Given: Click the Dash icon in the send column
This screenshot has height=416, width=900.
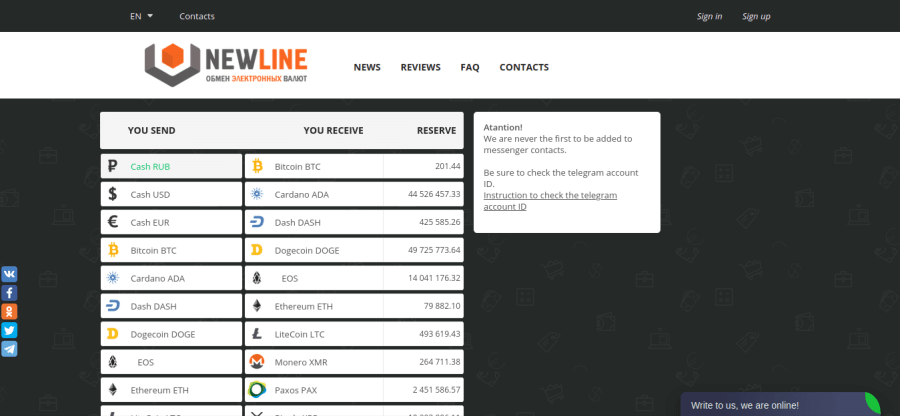Looking at the screenshot, I should [x=112, y=306].
